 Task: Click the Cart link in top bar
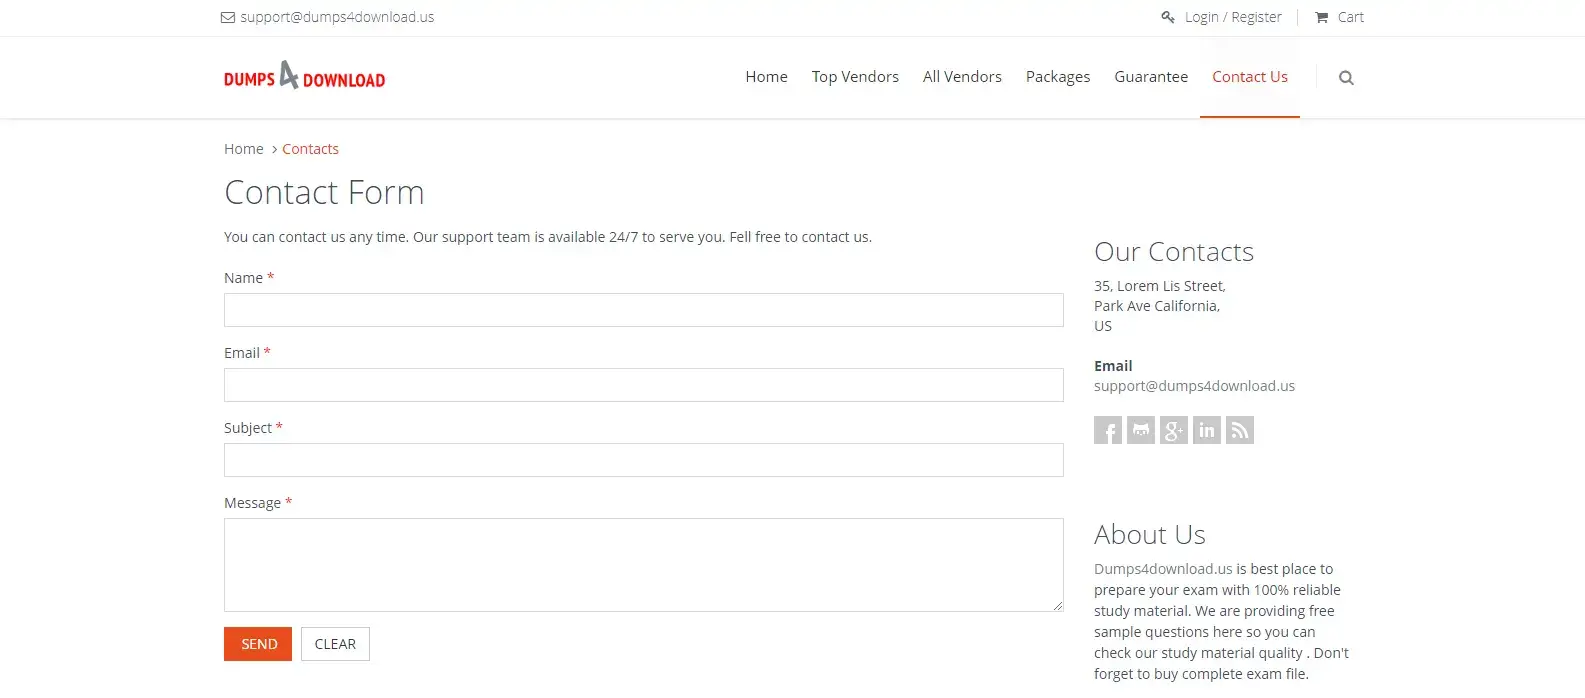point(1339,17)
